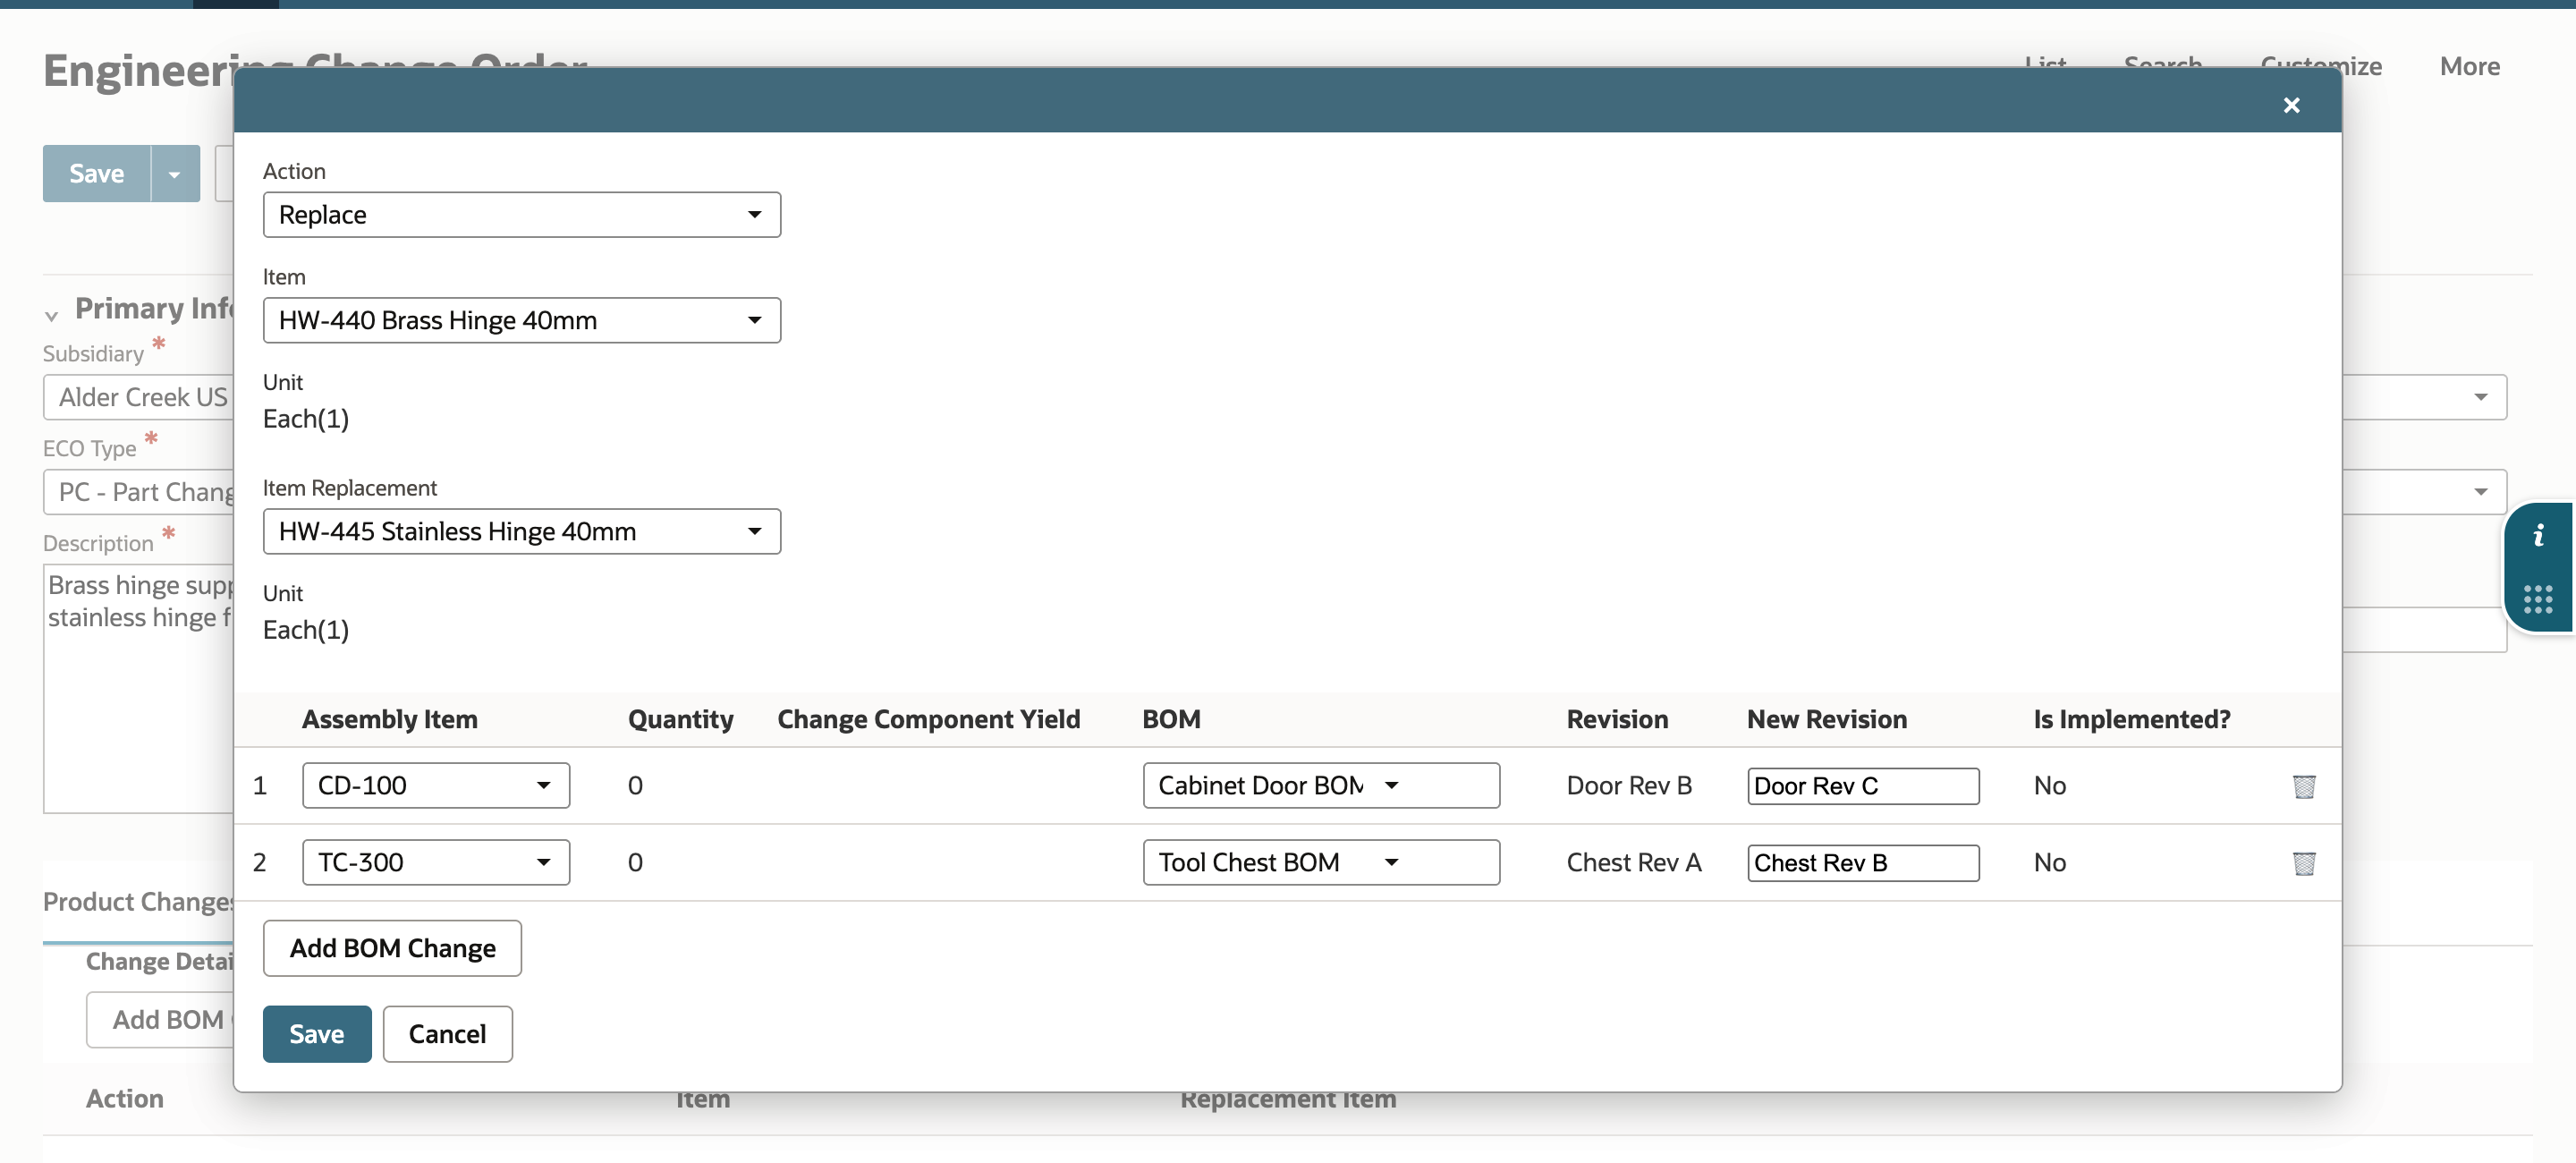Click the New Revision column header
2576x1163 pixels.
click(x=1827, y=719)
